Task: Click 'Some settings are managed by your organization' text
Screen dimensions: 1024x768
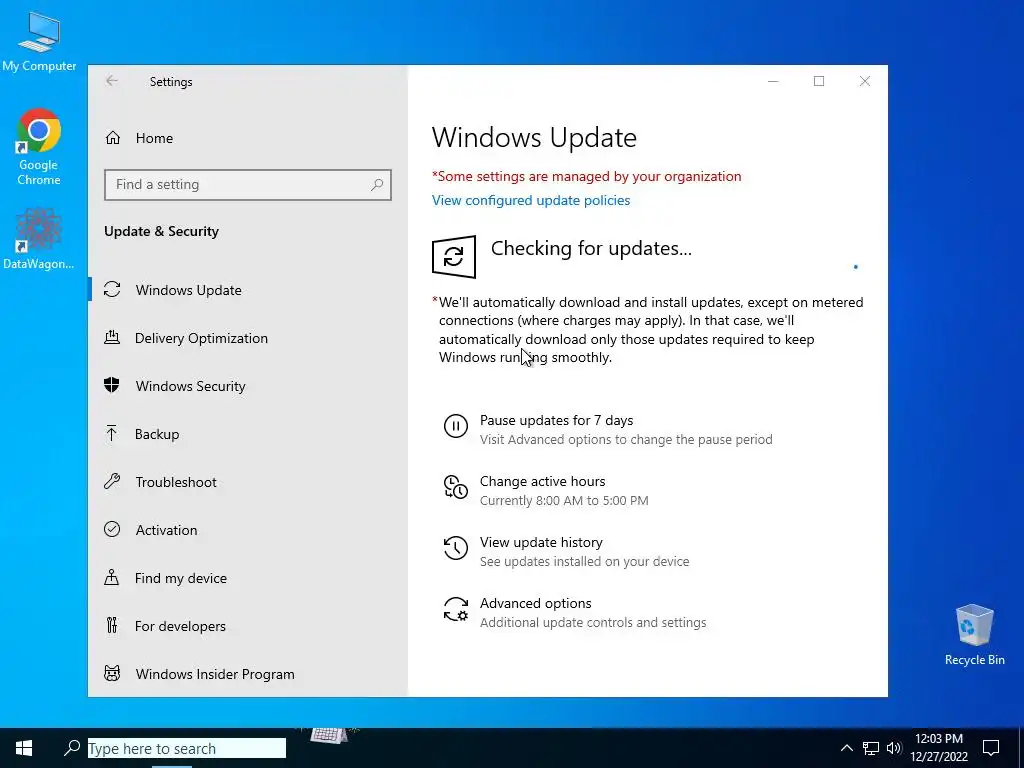Action: coord(586,176)
